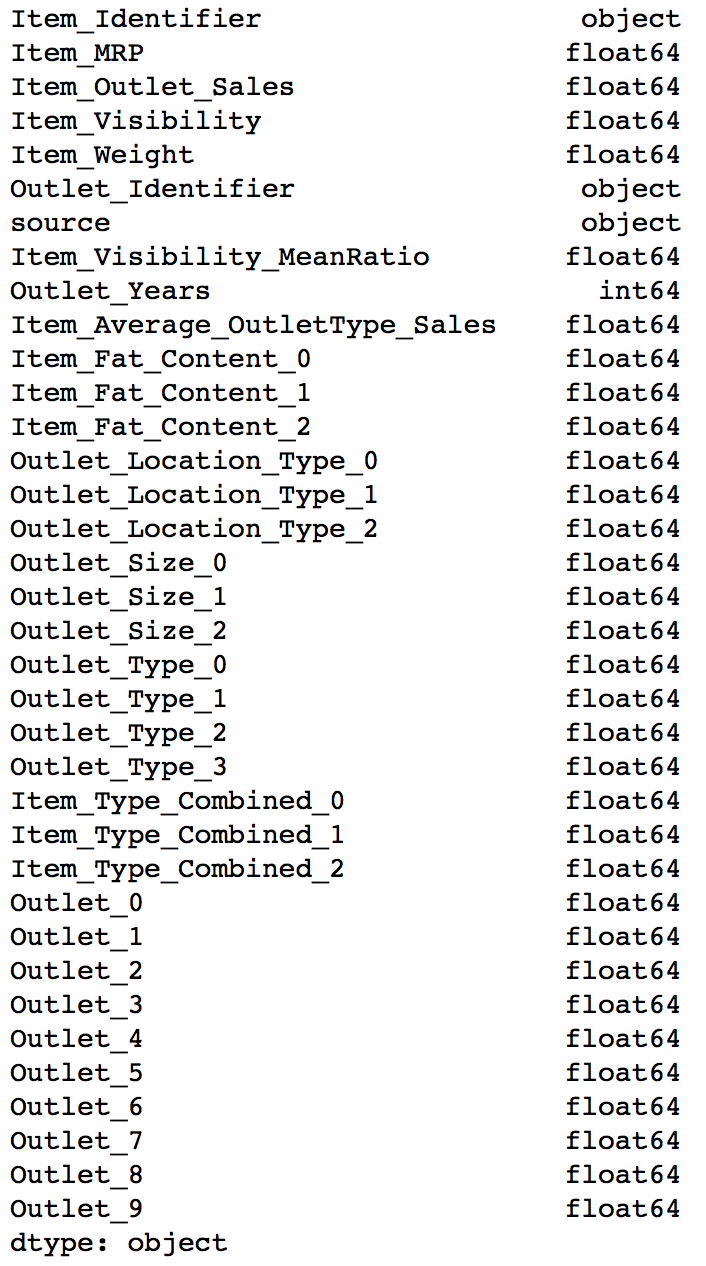This screenshot has width=706, height=1266.
Task: Click the Item_Visibility_MeanRatio text
Action: point(220,257)
